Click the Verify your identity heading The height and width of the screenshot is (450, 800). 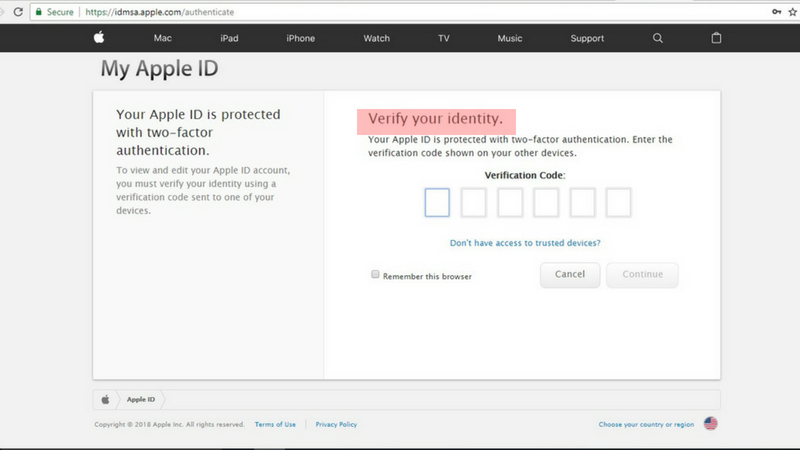(x=436, y=119)
